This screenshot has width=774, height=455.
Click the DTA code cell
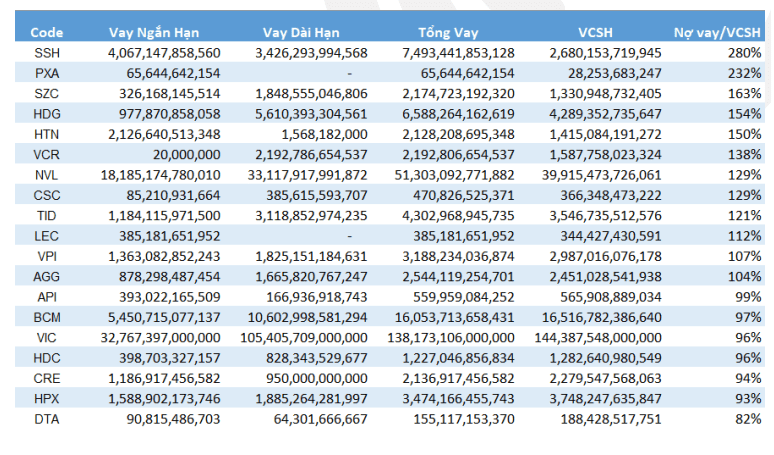47,419
